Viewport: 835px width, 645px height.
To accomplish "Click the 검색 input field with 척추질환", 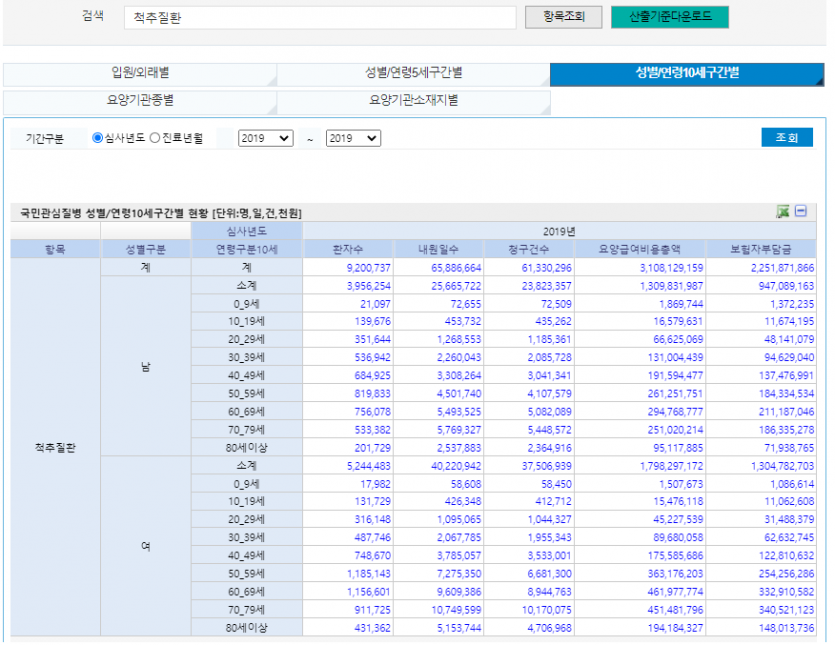I will tap(318, 18).
